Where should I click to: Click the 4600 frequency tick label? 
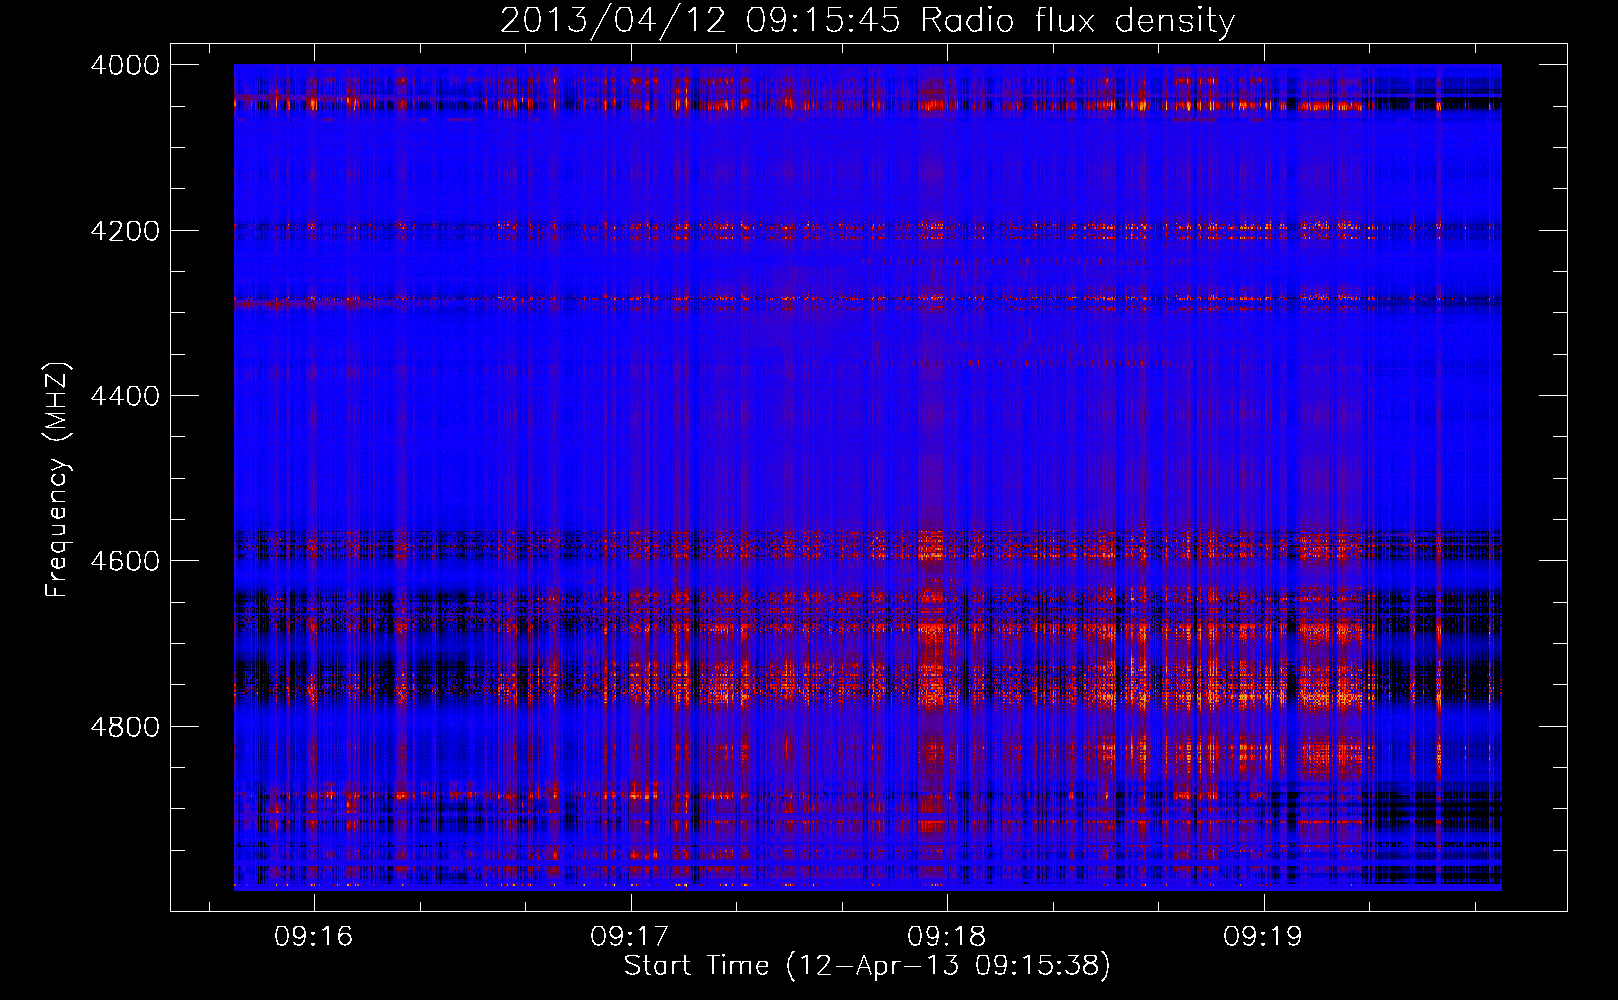[125, 561]
